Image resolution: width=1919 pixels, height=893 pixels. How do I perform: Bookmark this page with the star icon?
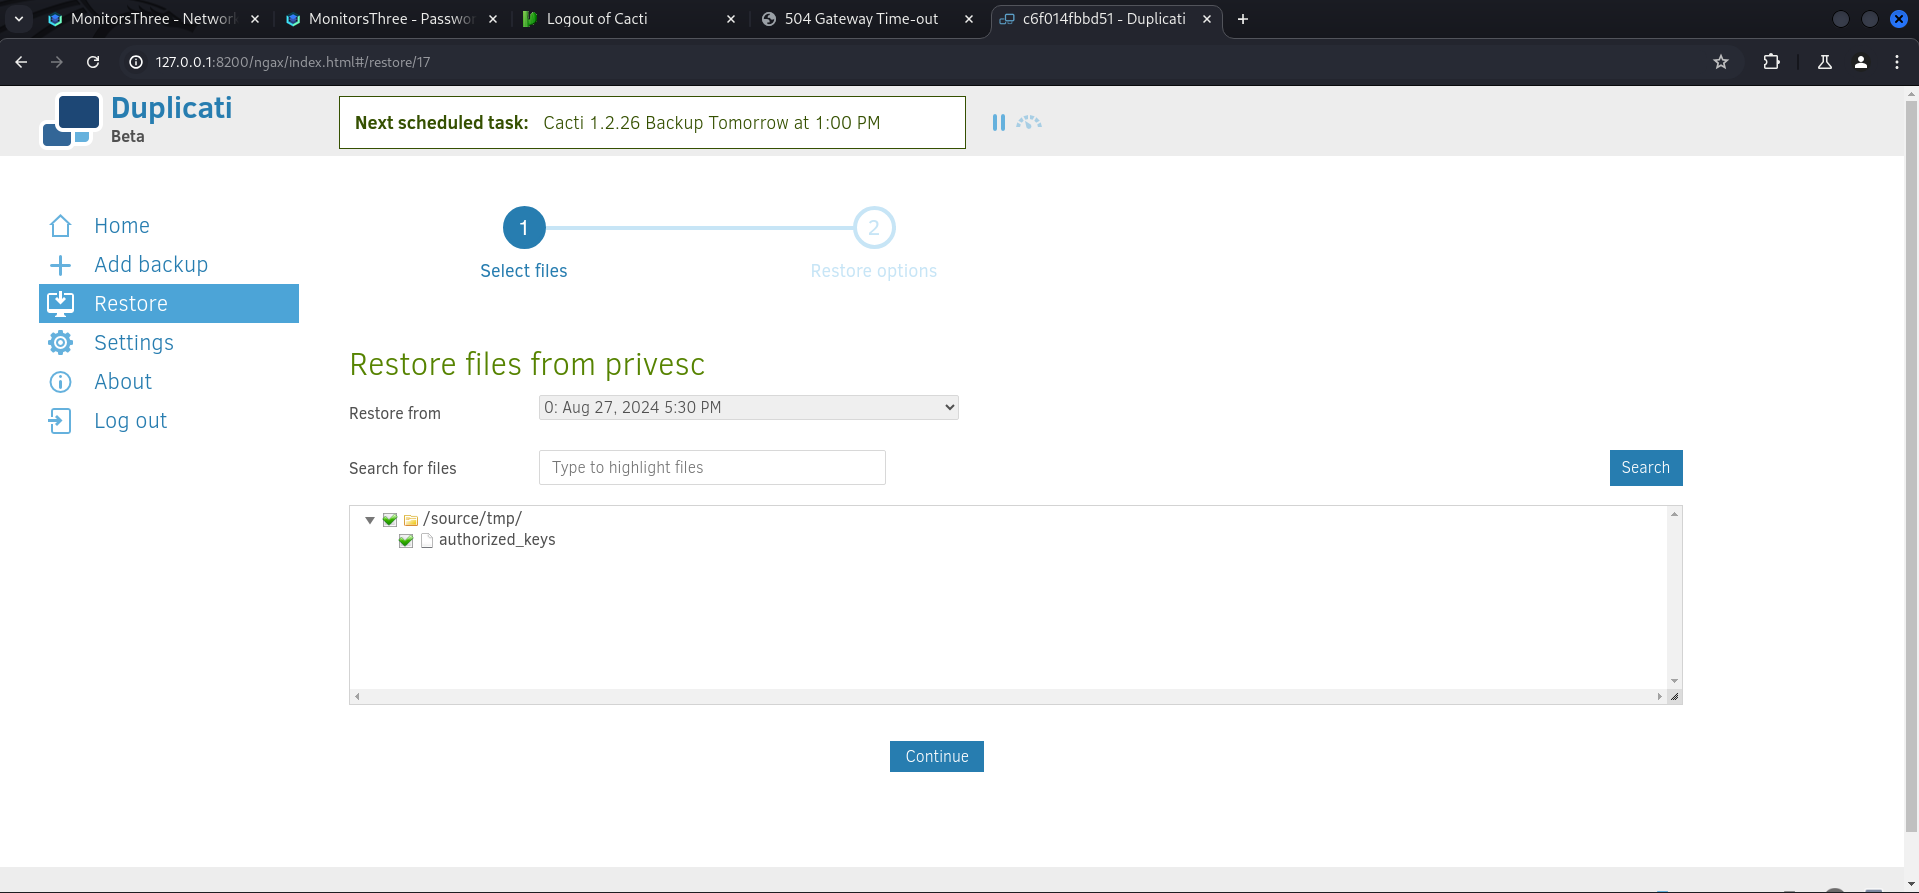coord(1720,62)
